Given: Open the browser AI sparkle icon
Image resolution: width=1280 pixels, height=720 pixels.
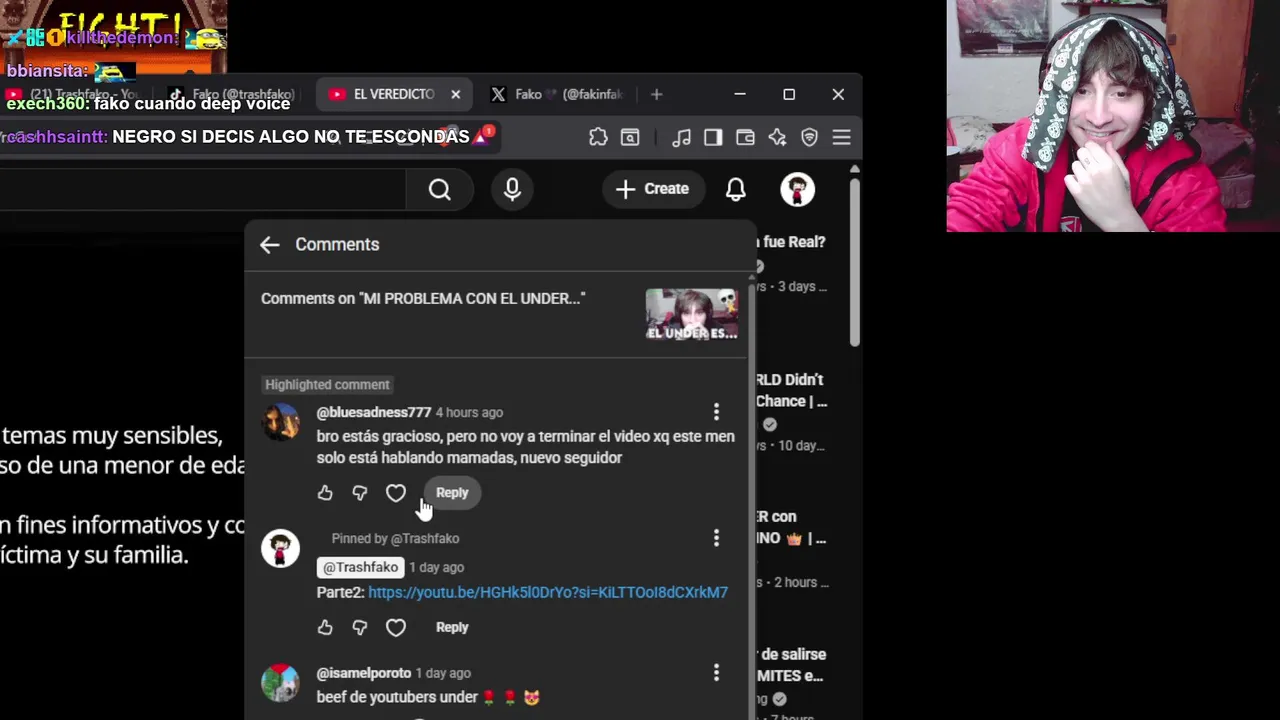Looking at the screenshot, I should coord(777,137).
